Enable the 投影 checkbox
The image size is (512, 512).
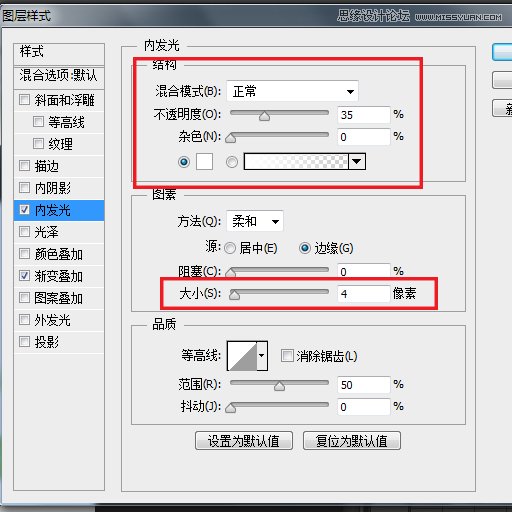click(24, 341)
